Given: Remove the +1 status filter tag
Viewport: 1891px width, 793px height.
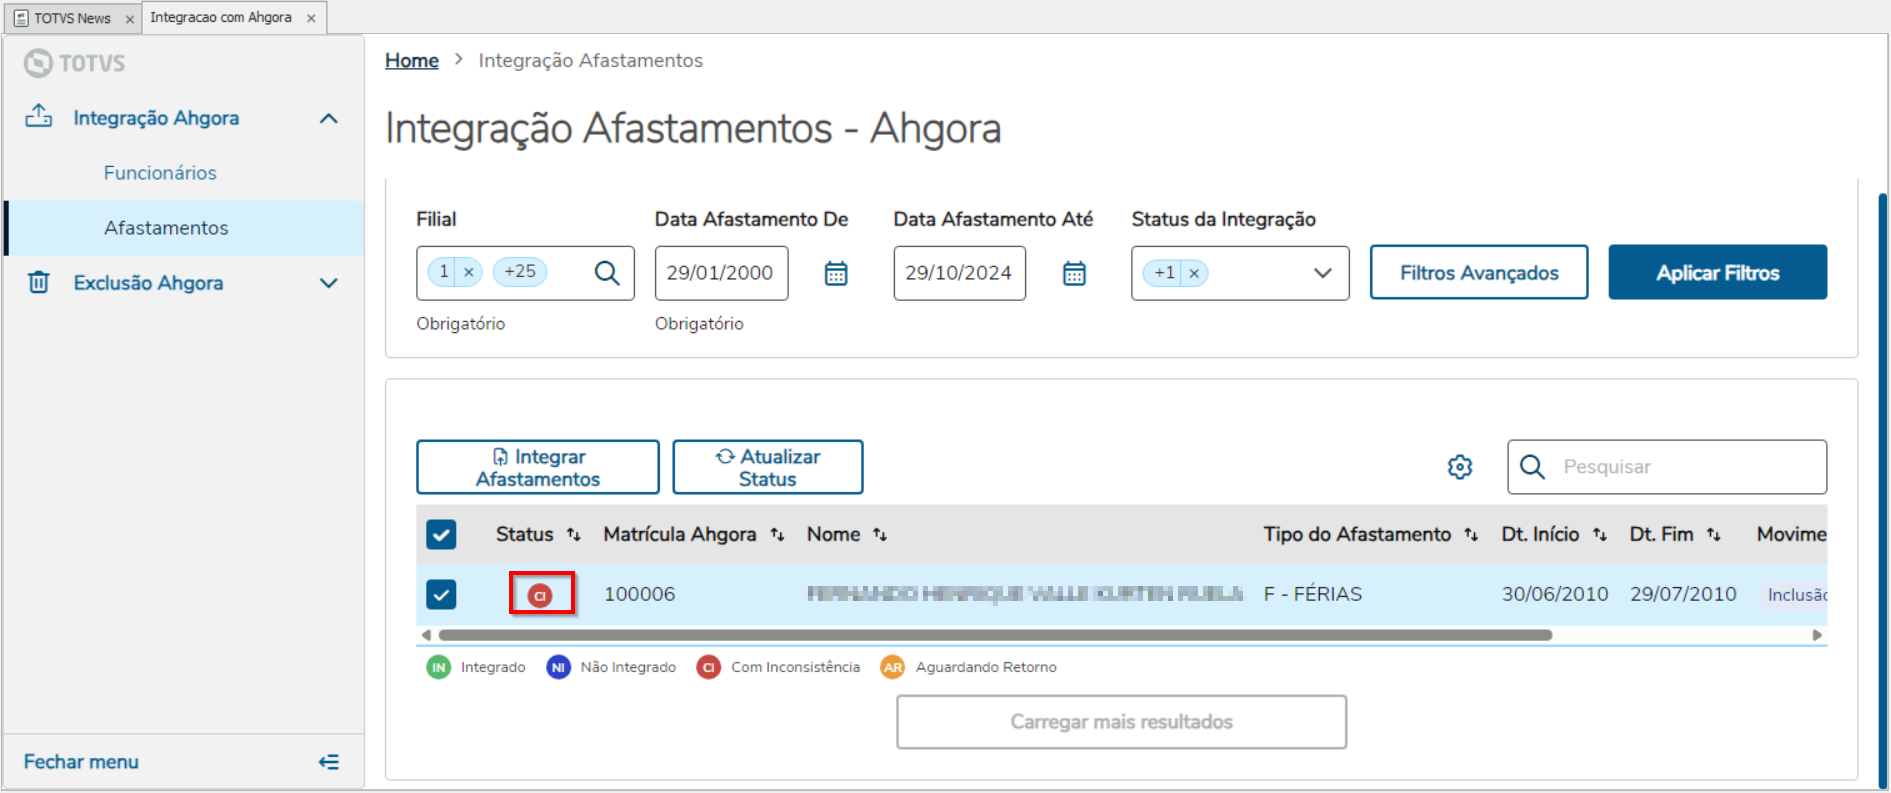Looking at the screenshot, I should [1194, 273].
